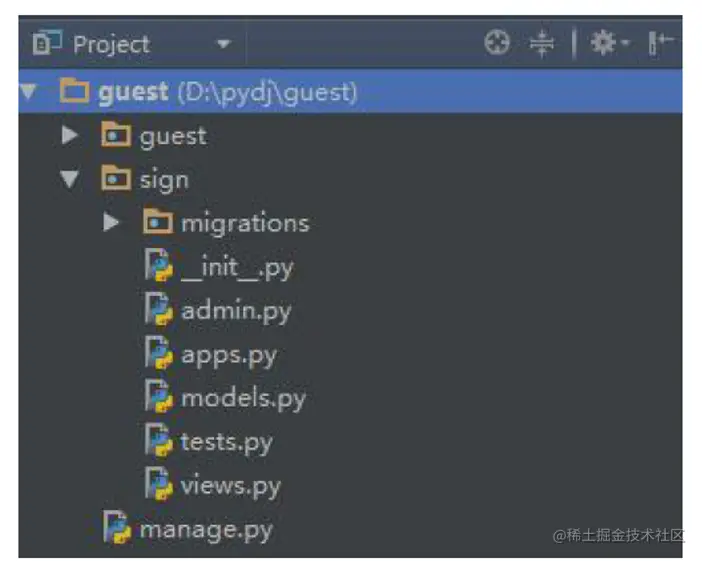Image resolution: width=702 pixels, height=561 pixels.
Task: Select tests.py in the sign folder
Action: tap(226, 441)
